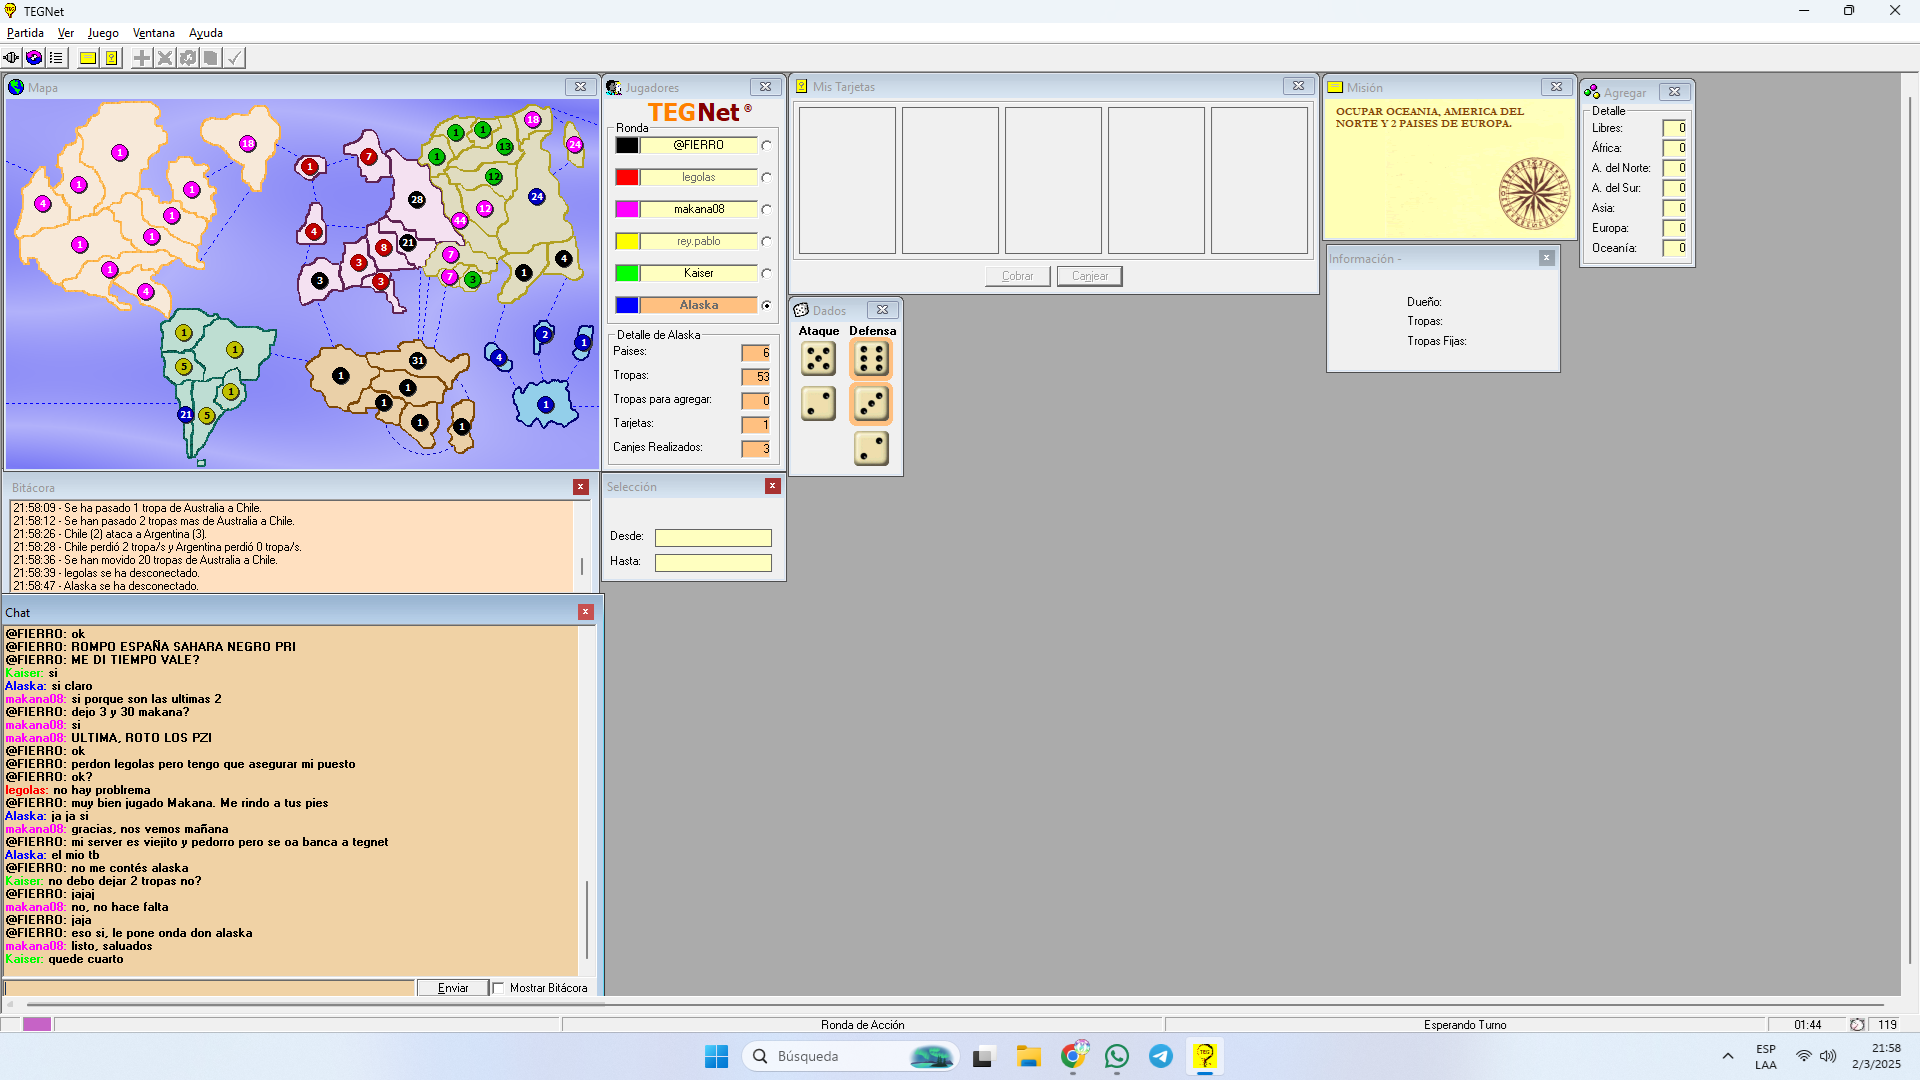The width and height of the screenshot is (1920, 1080).
Task: Close the Chat panel
Action: 585,612
